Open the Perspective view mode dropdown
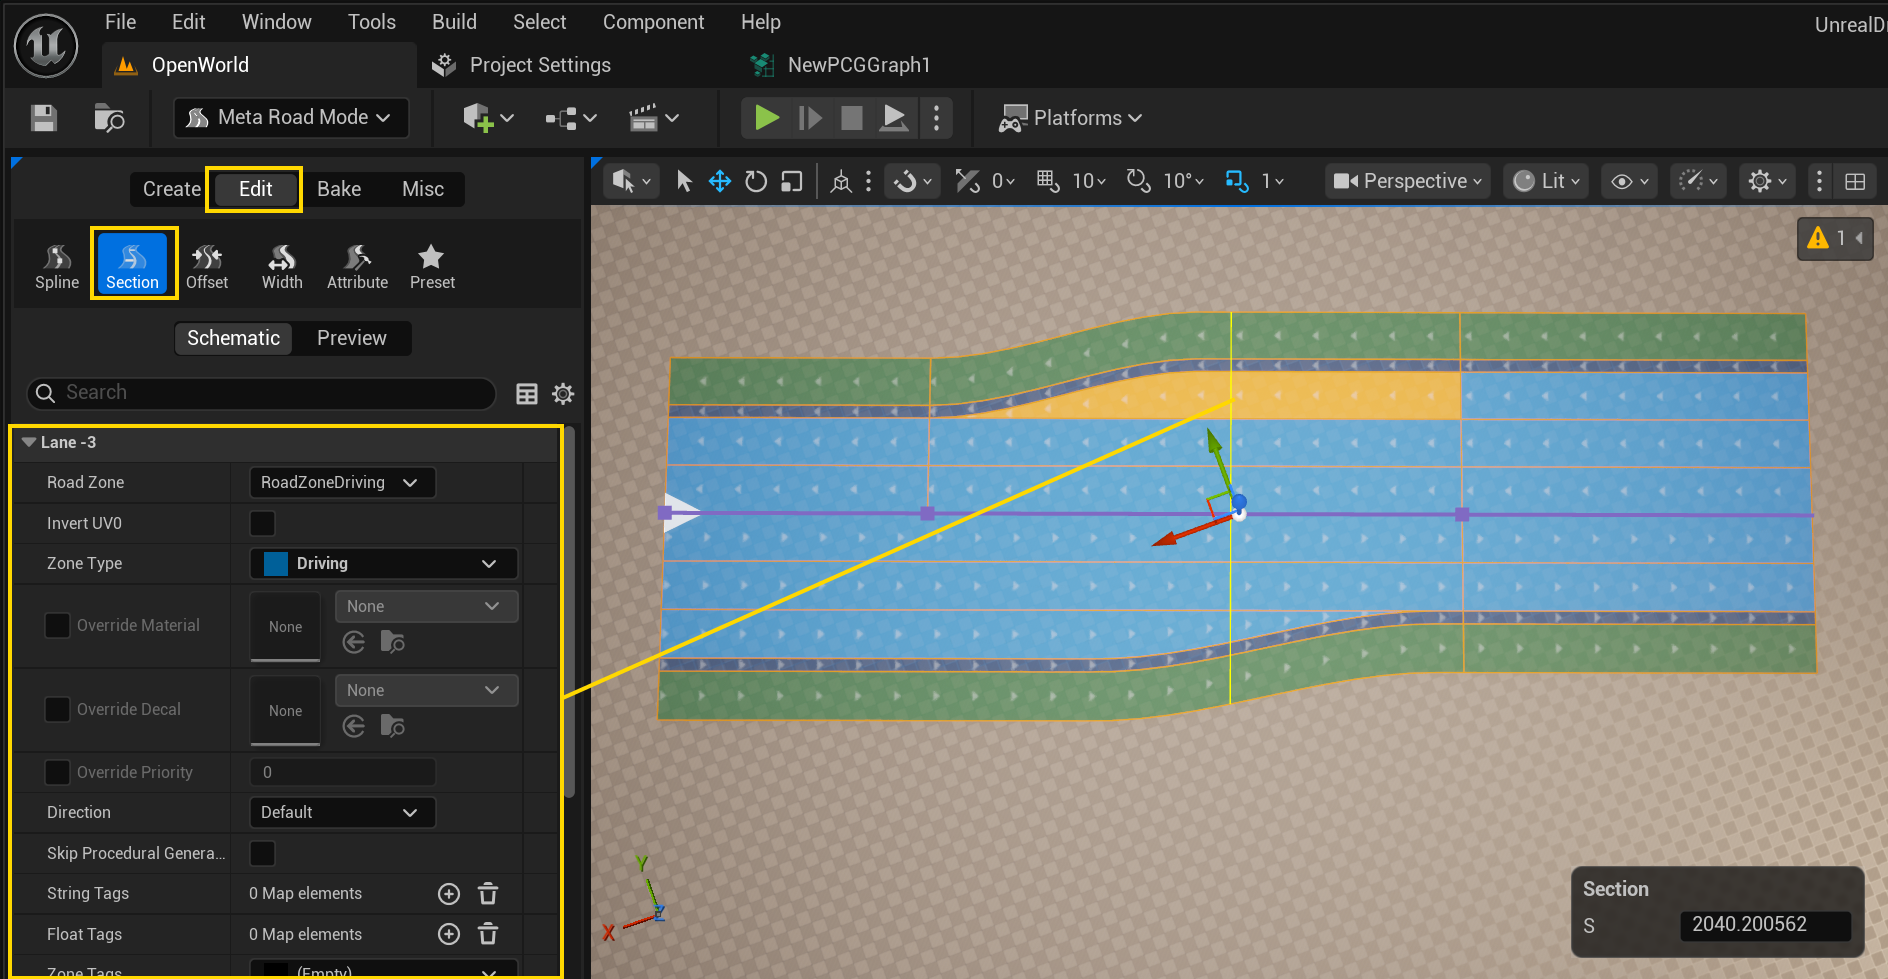Image resolution: width=1888 pixels, height=979 pixels. point(1408,181)
